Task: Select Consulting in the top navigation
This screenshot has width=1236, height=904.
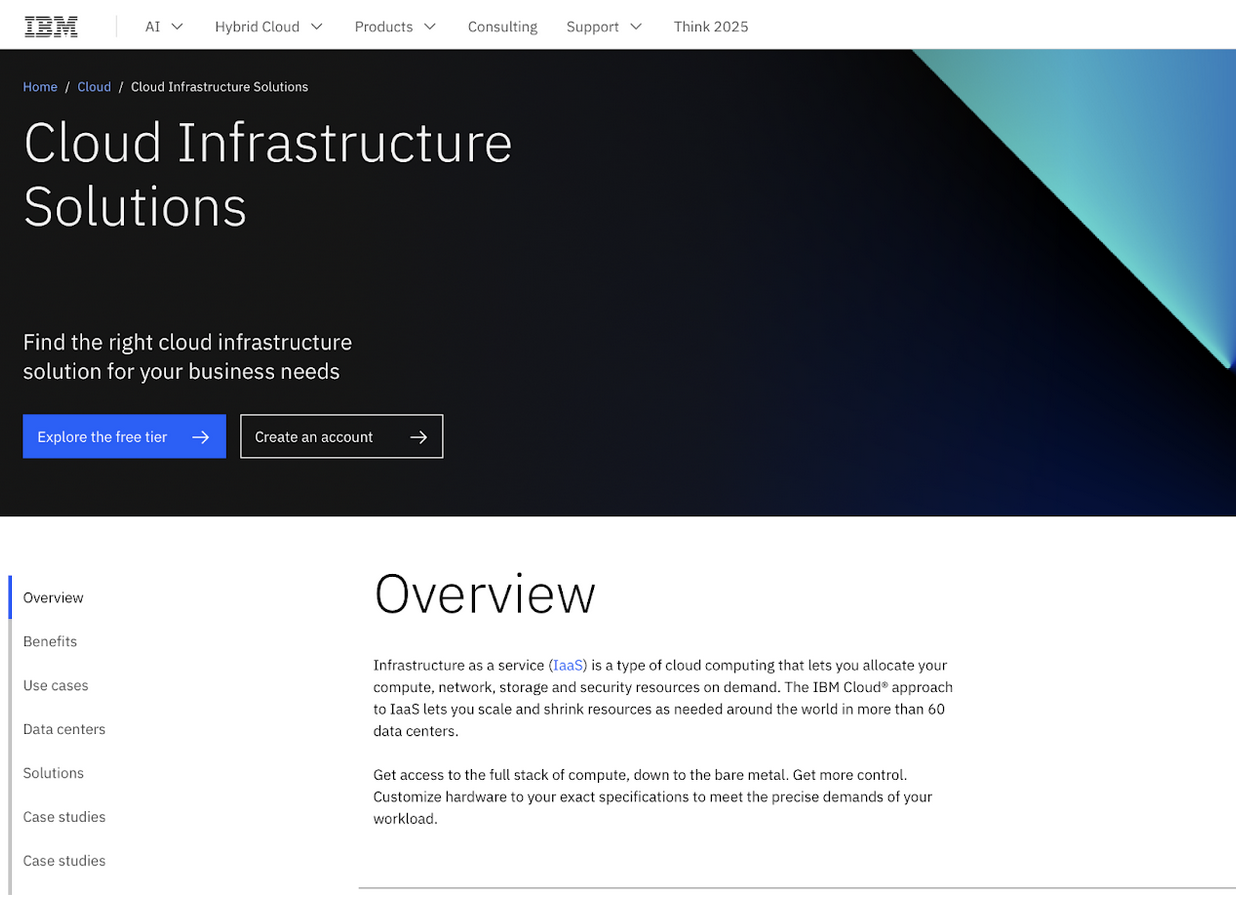Action: tap(502, 27)
